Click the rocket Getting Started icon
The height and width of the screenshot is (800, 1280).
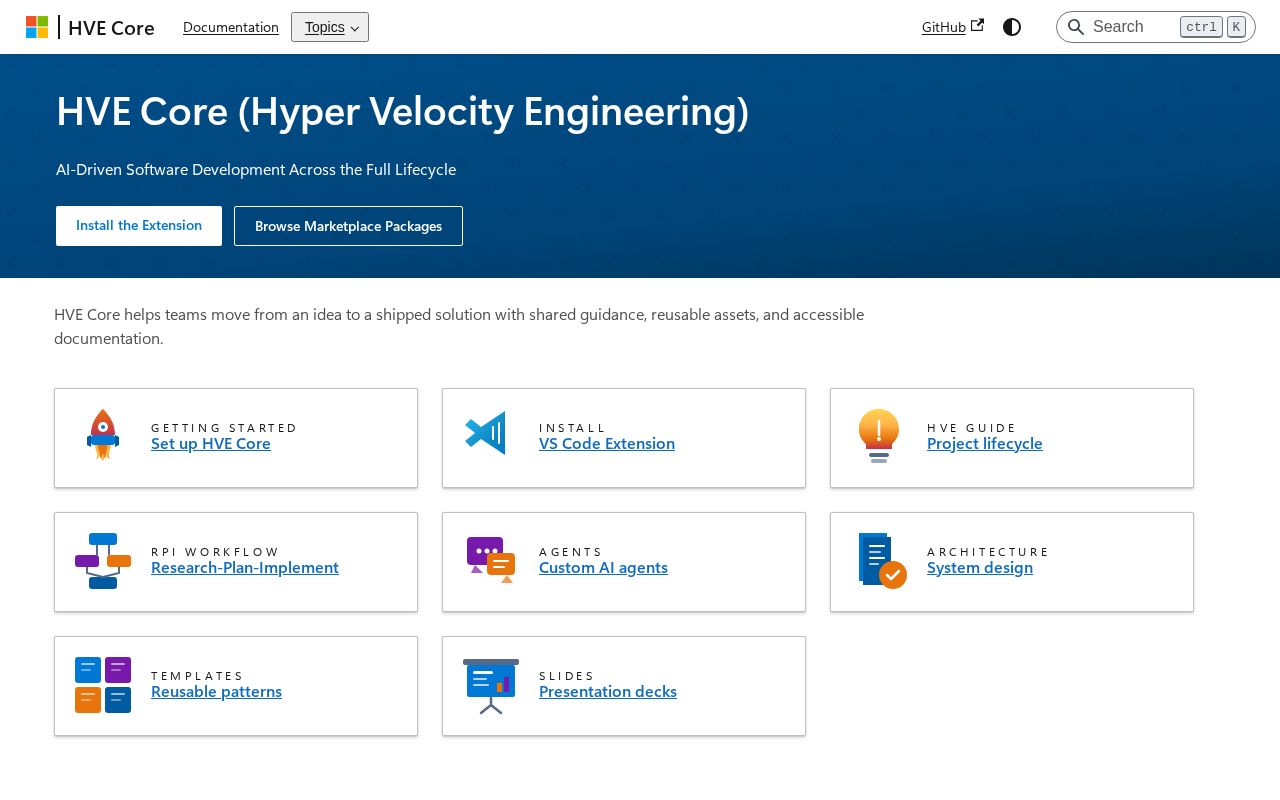click(x=103, y=435)
